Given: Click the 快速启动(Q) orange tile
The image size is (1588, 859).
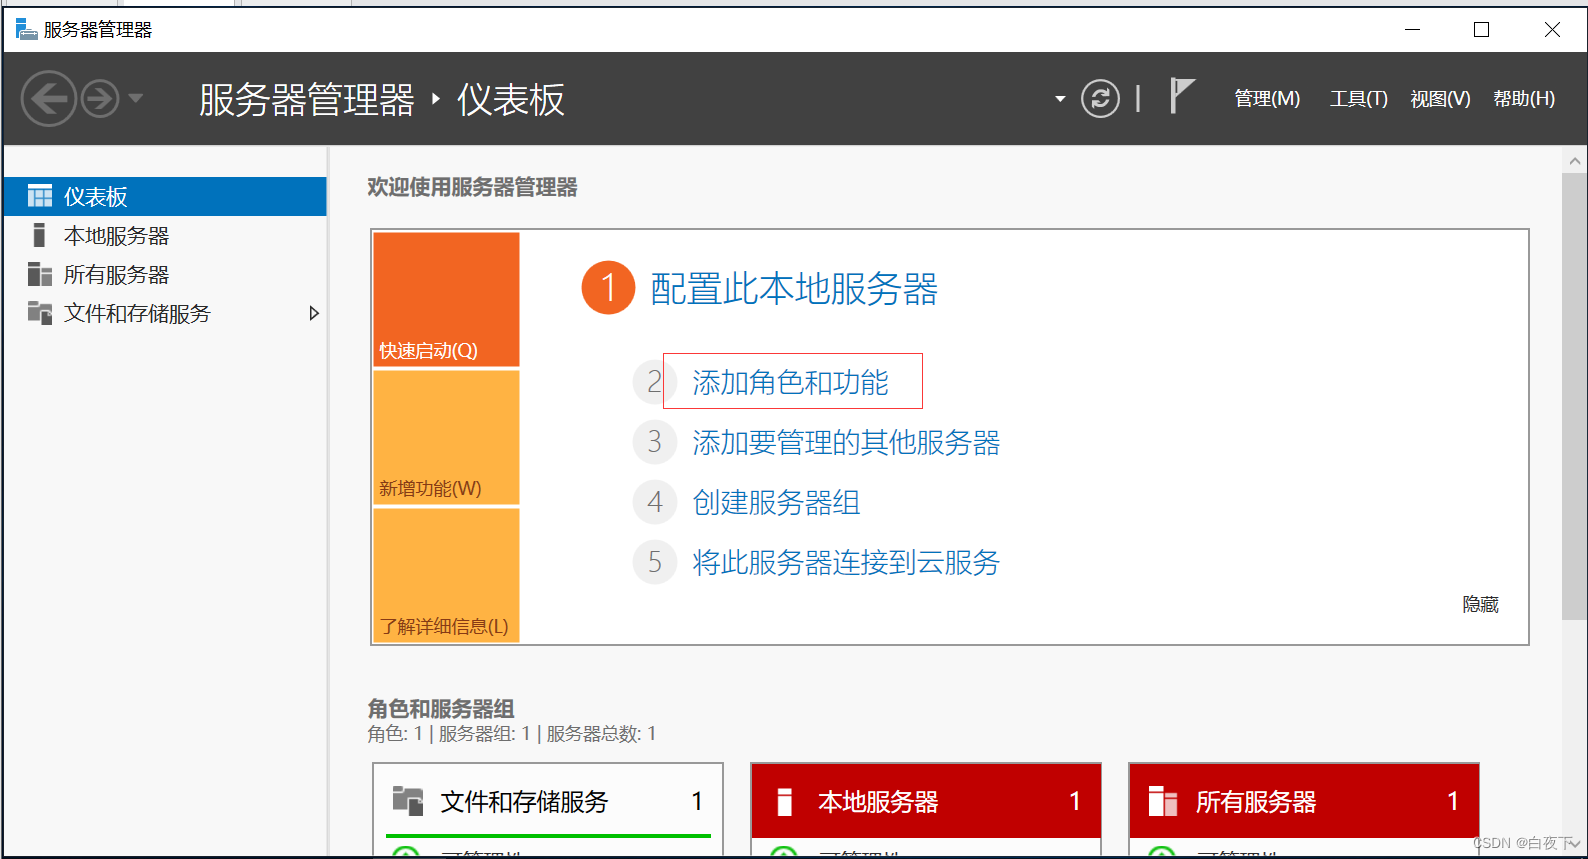Looking at the screenshot, I should point(446,299).
